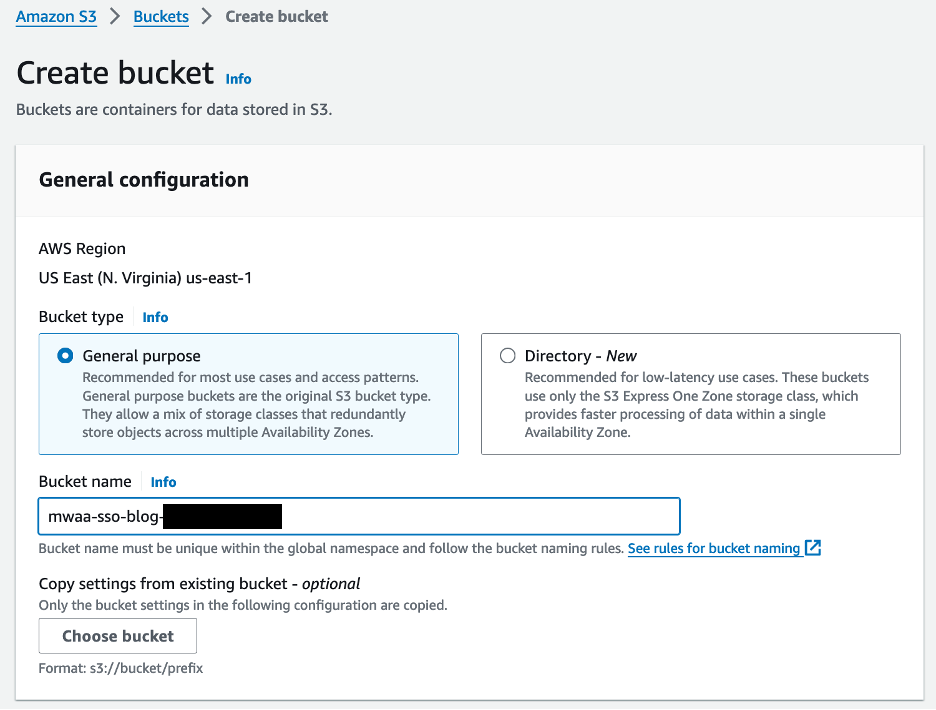Image resolution: width=936 pixels, height=710 pixels.
Task: Click the Format: s3://bucket/prefix hint text
Action: point(121,667)
